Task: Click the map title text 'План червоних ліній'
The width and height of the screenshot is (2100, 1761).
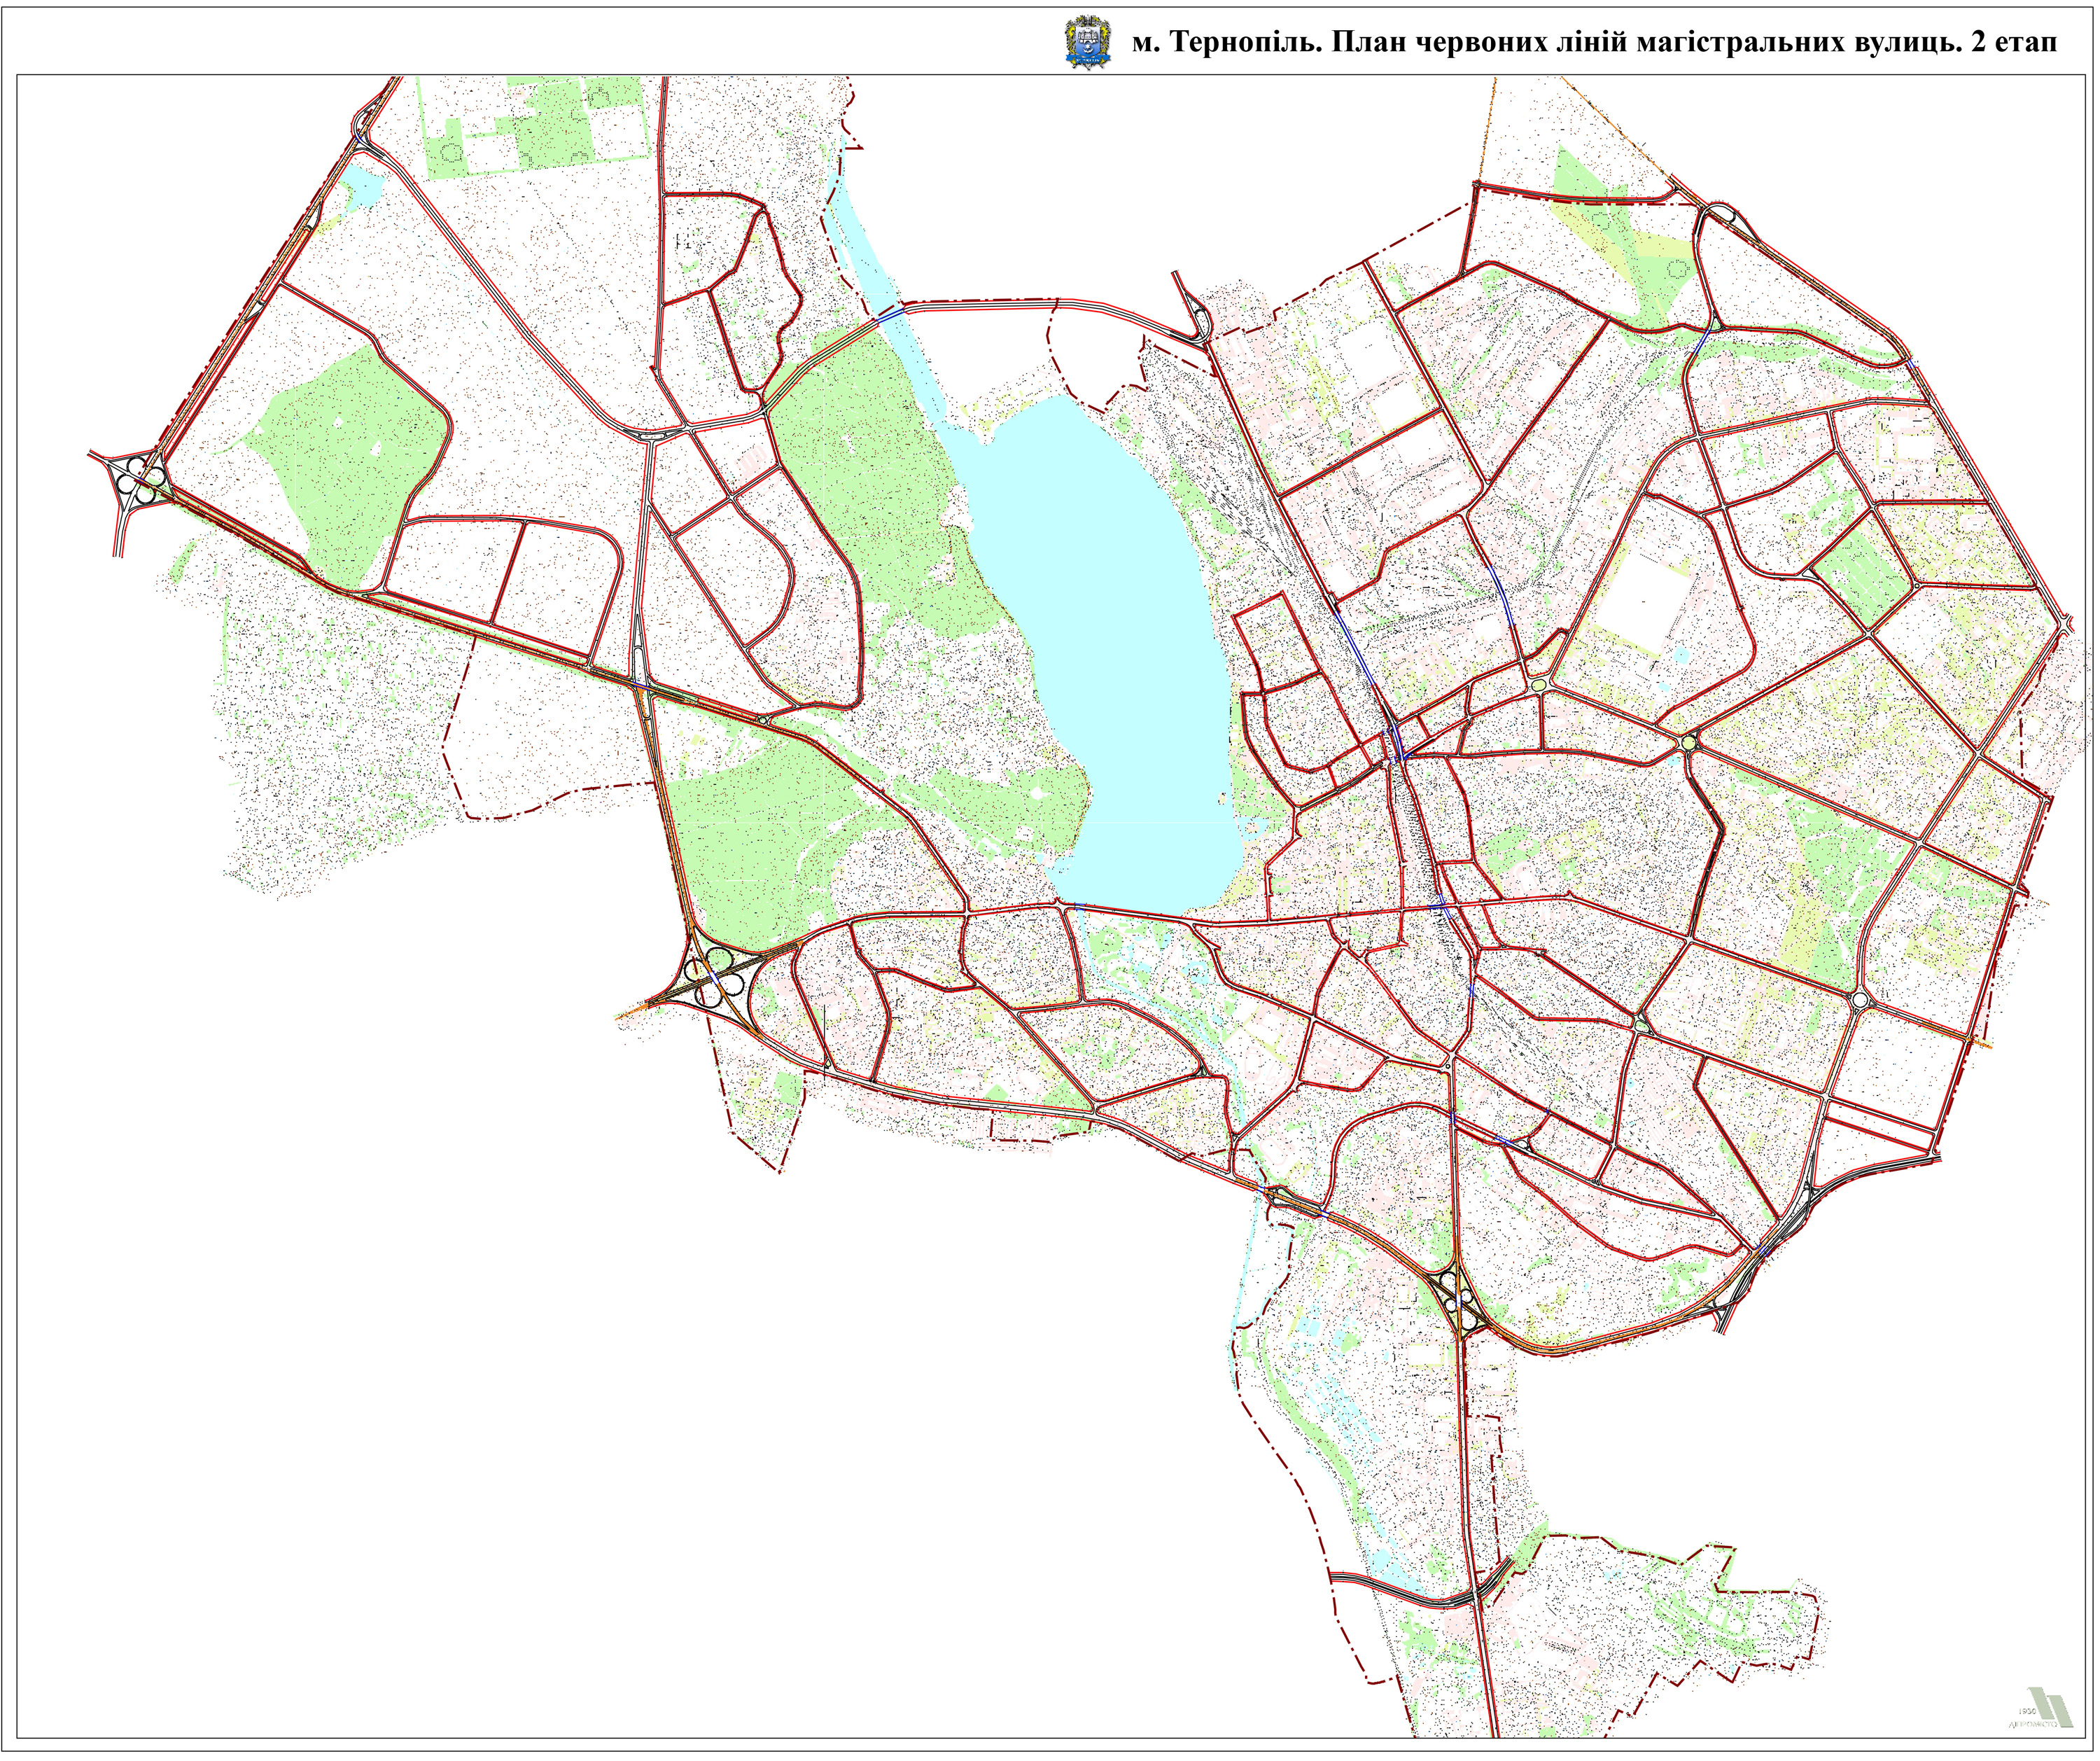Action: 1480,42
